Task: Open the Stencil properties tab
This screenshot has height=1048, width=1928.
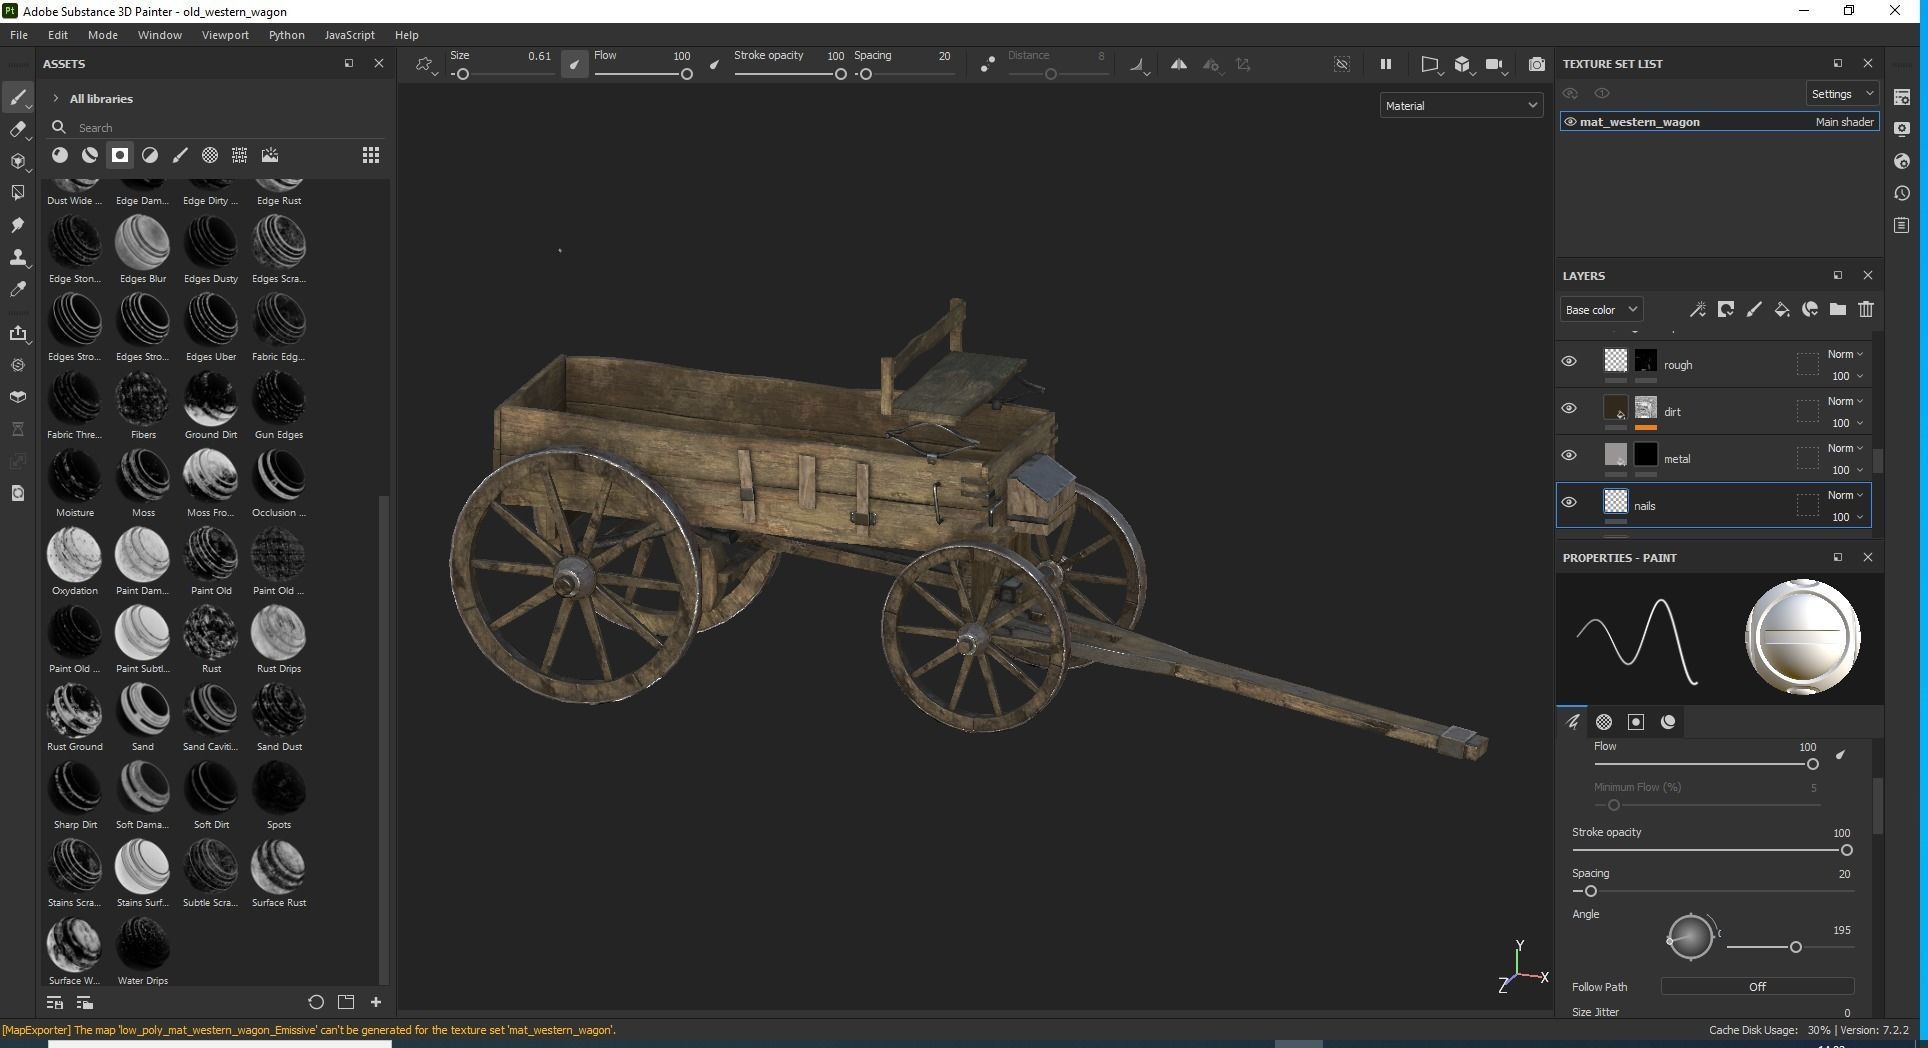Action: [x=1636, y=722]
